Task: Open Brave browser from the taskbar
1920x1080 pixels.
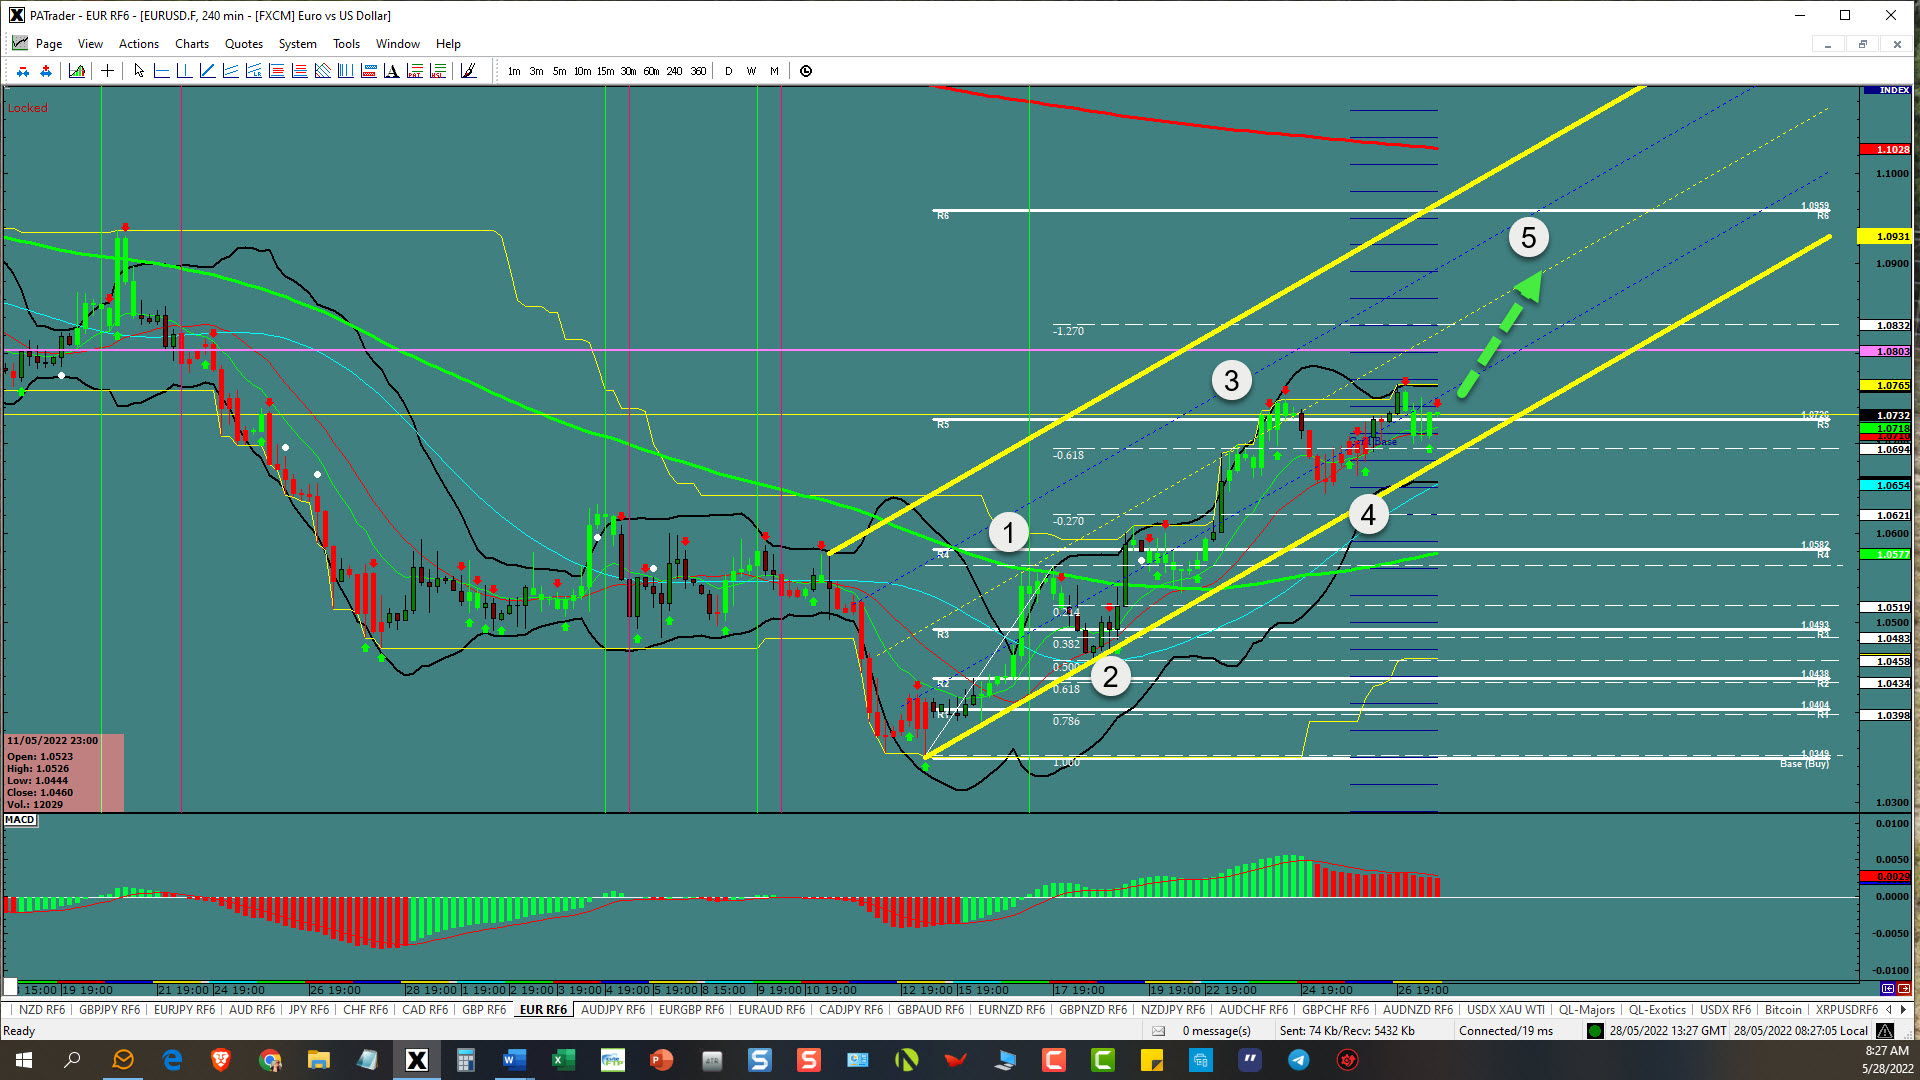Action: click(221, 1060)
